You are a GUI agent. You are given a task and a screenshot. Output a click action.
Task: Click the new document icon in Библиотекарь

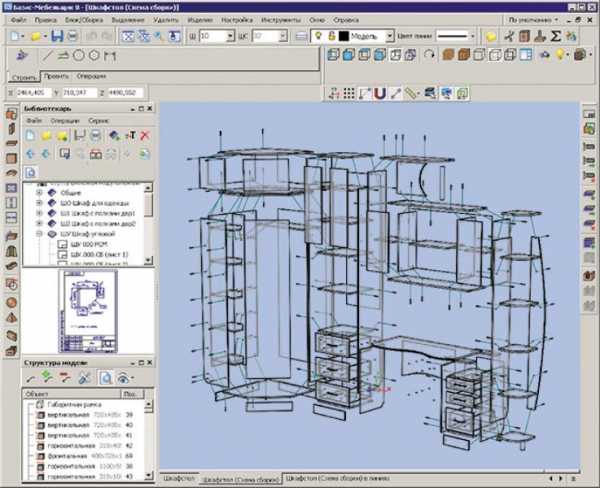(31, 135)
